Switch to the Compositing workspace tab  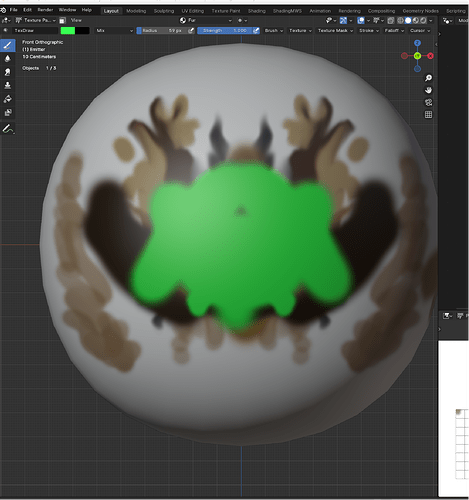point(381,11)
